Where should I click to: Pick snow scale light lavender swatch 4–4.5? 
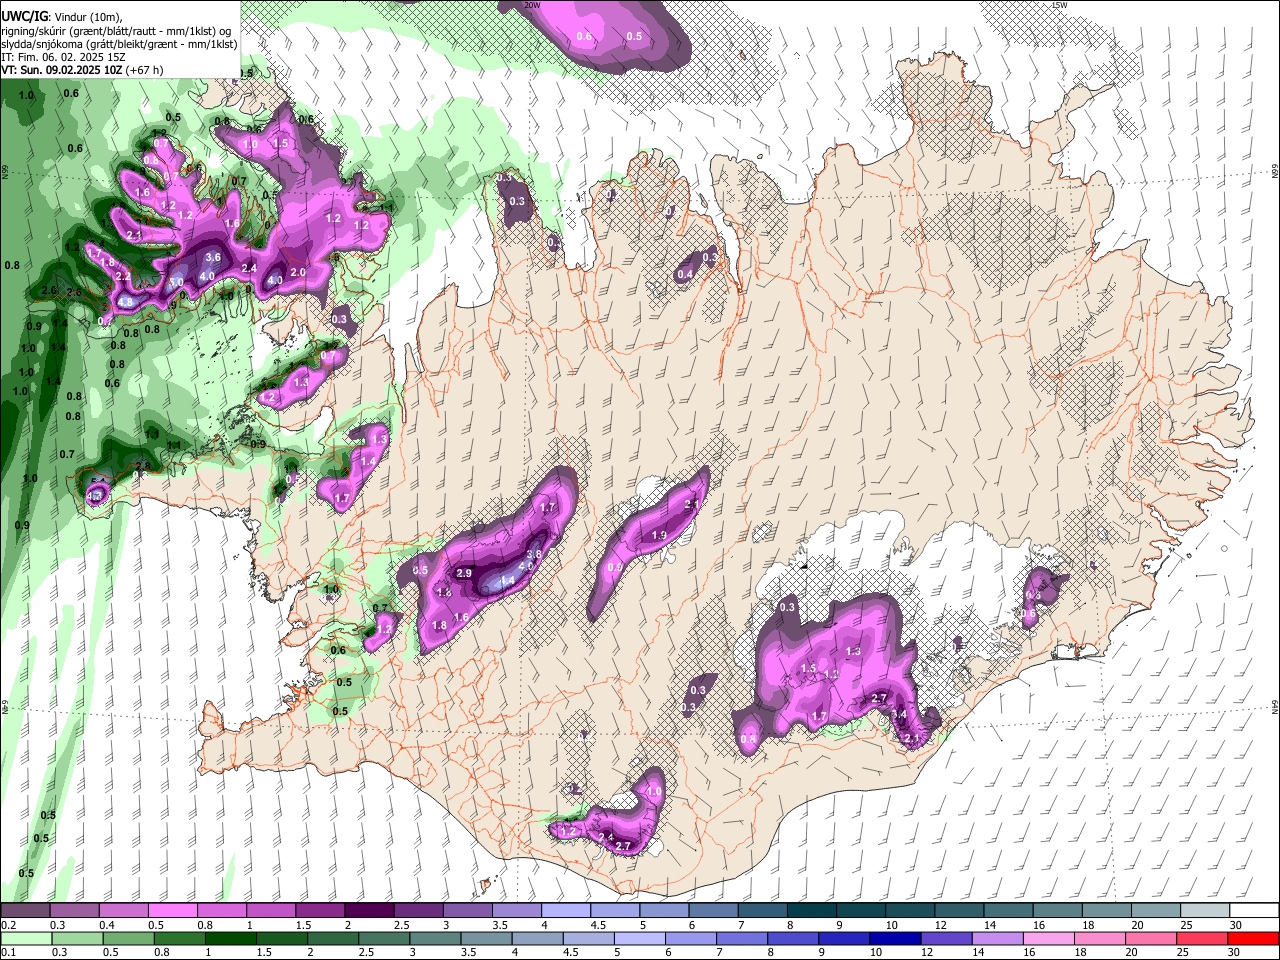[564, 910]
